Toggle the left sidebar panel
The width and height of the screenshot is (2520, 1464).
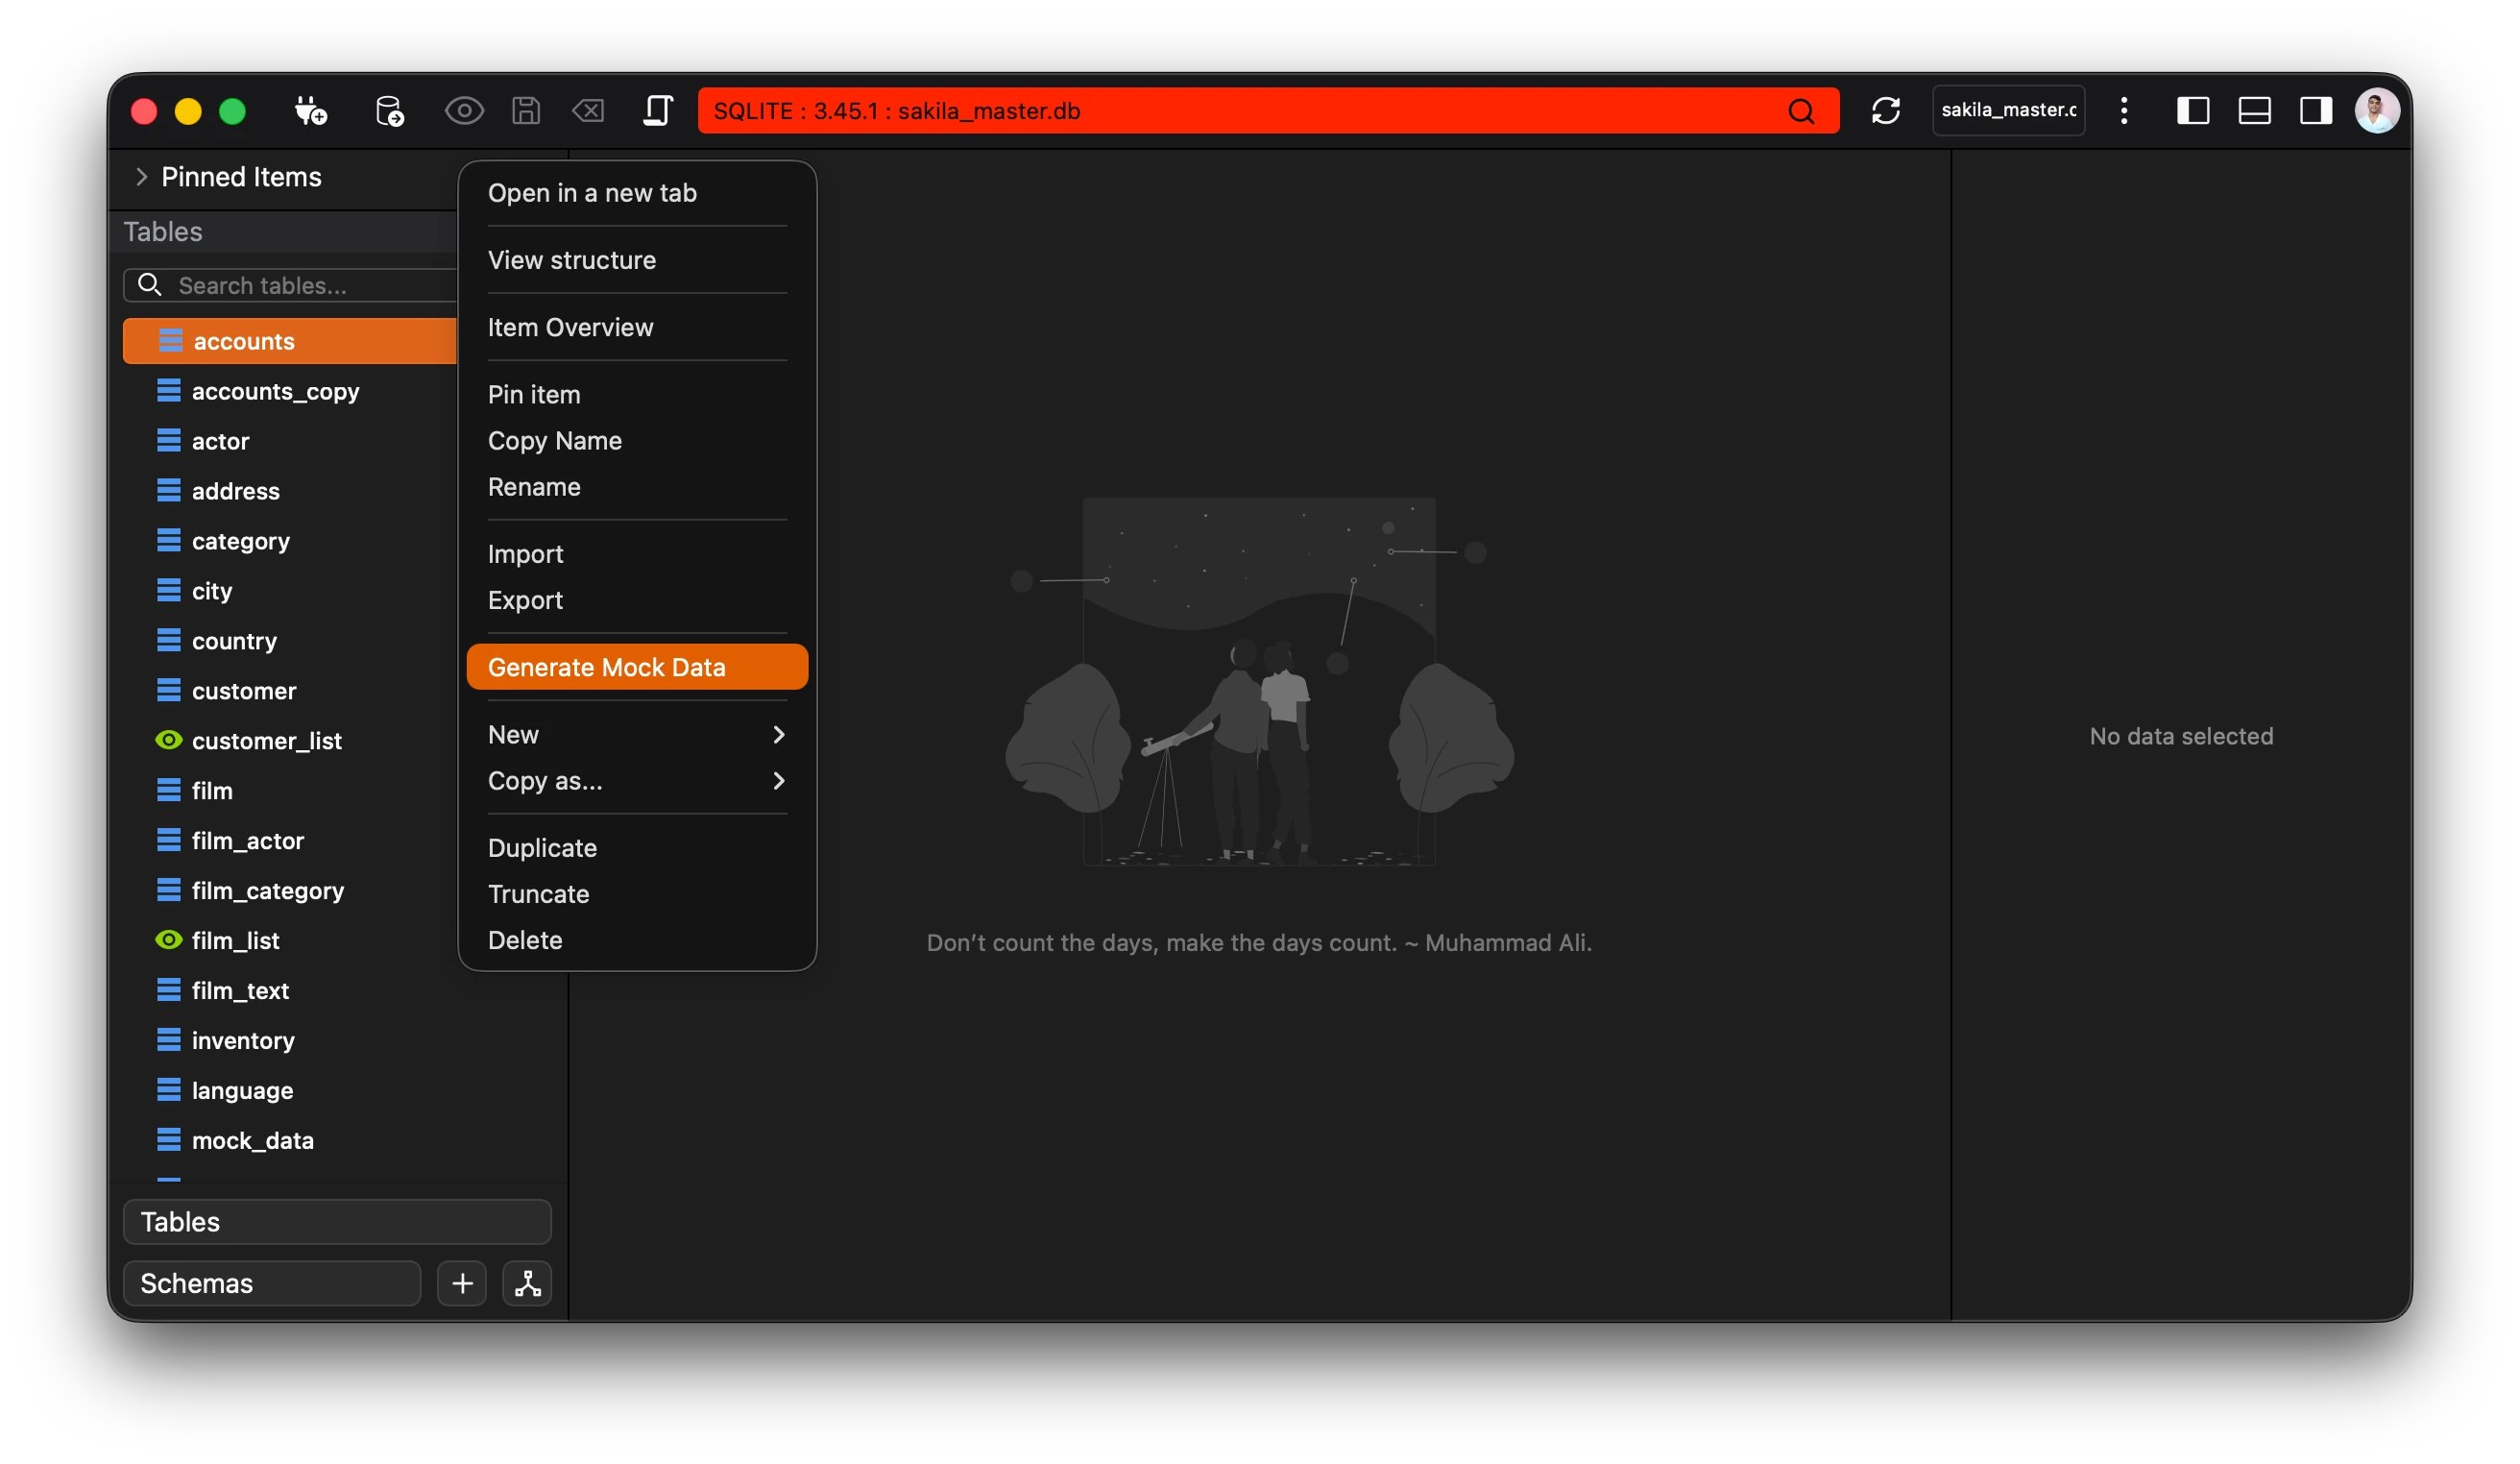(2192, 111)
